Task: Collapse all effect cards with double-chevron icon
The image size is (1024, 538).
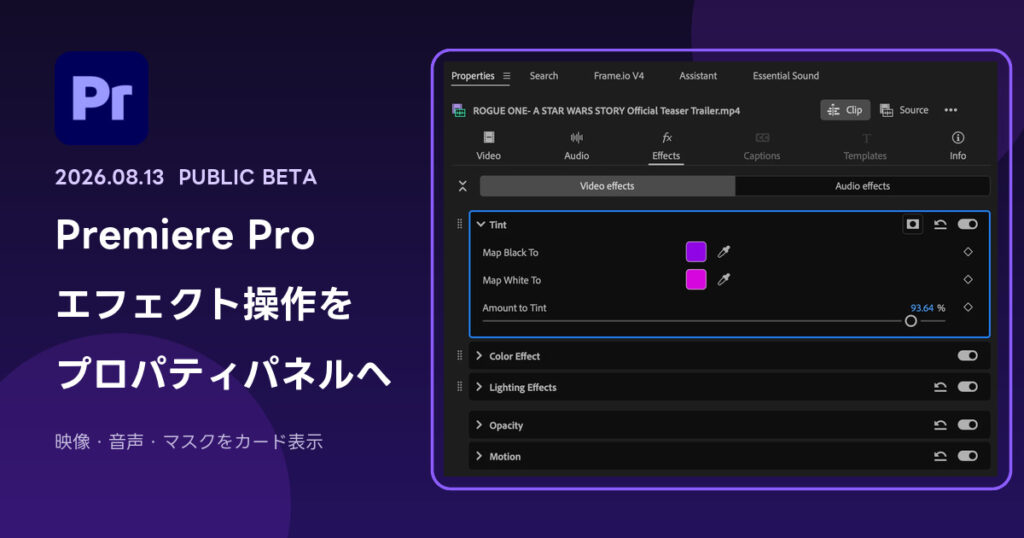Action: point(462,186)
